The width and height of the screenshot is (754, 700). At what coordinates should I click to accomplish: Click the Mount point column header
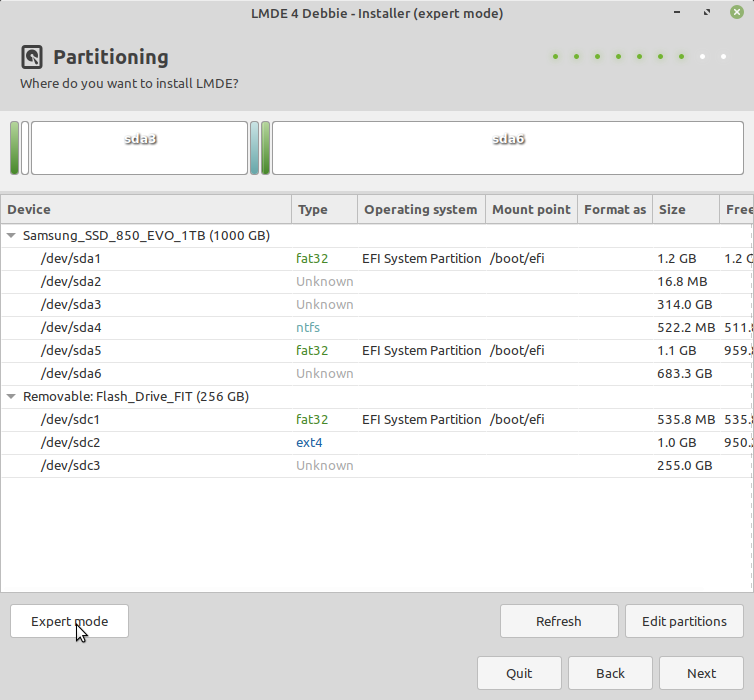[x=531, y=210]
